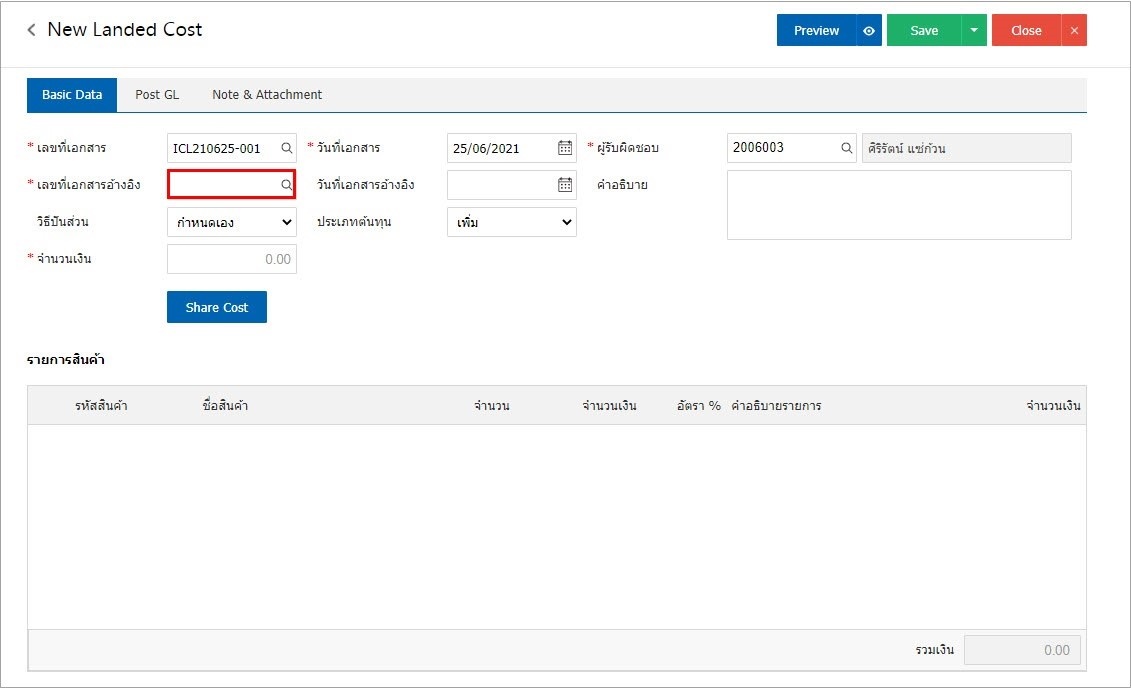Click the green Save button
Screen dimensions: 1131x688
924,30
